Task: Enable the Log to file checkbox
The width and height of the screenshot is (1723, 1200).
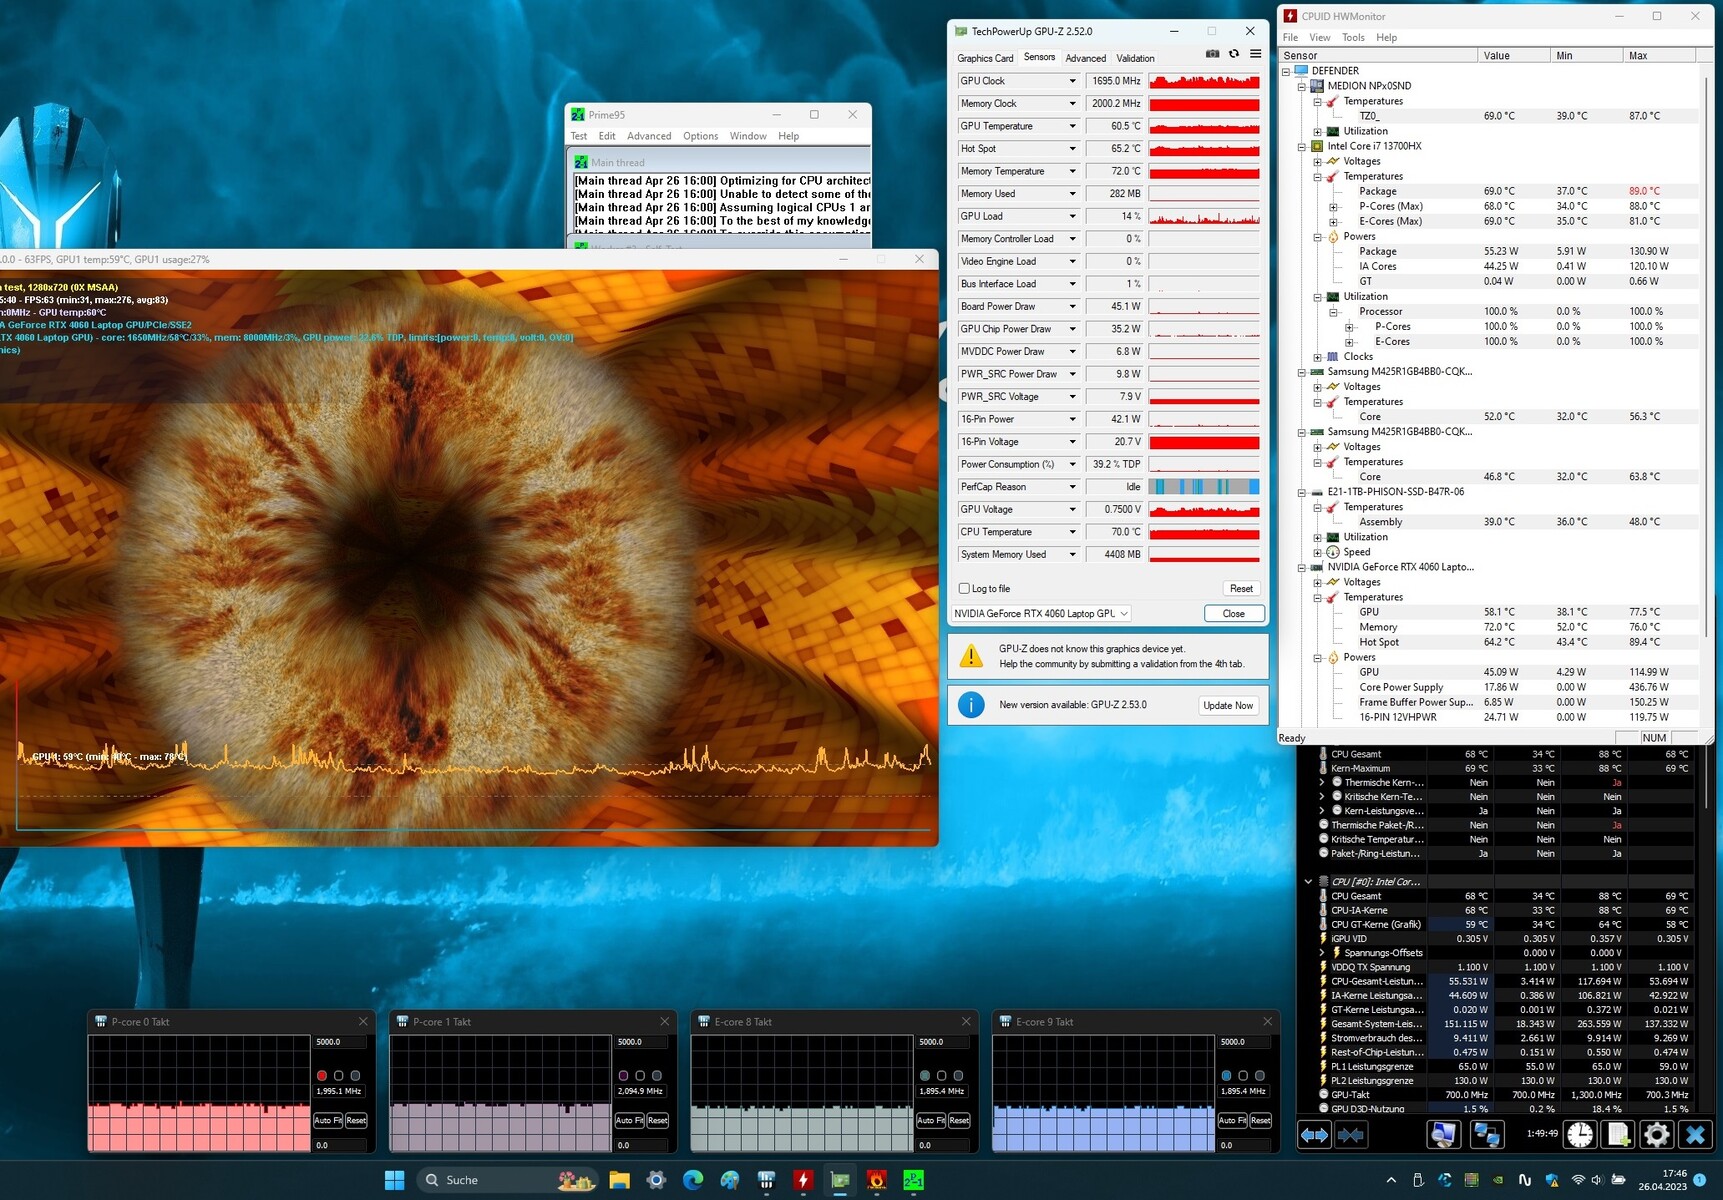Action: click(x=965, y=588)
